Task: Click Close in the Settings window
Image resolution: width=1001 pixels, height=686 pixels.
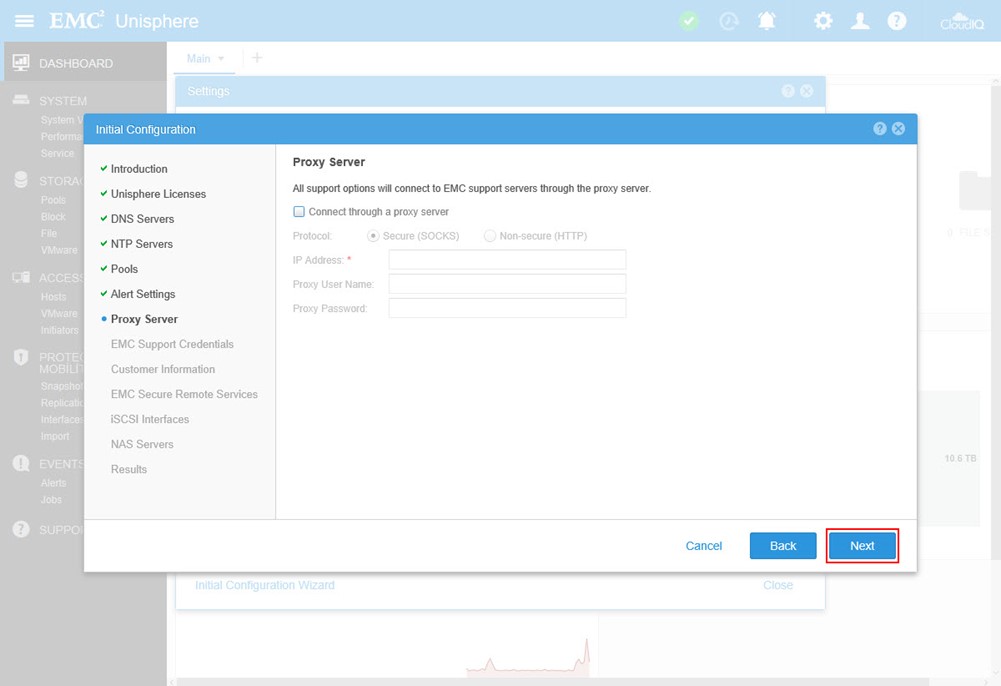Action: pos(778,585)
